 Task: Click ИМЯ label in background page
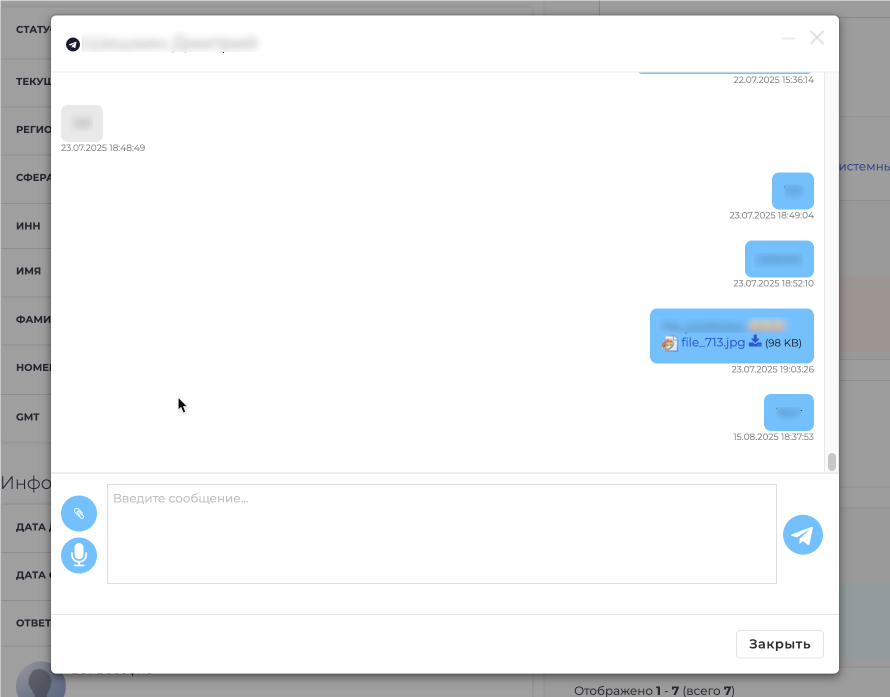point(28,271)
